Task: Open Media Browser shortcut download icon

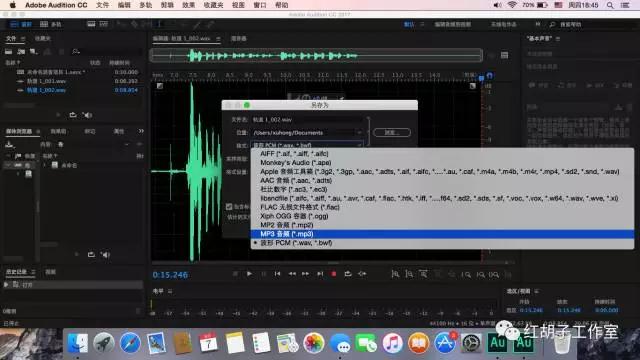Action: point(9,144)
